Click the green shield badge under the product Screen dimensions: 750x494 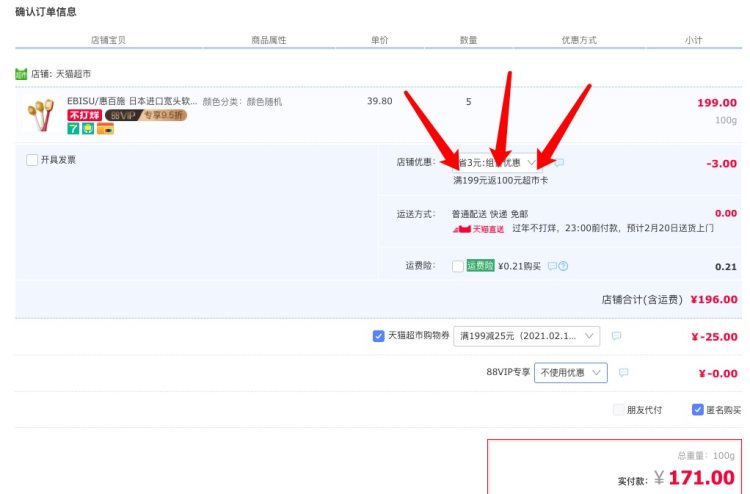click(88, 129)
